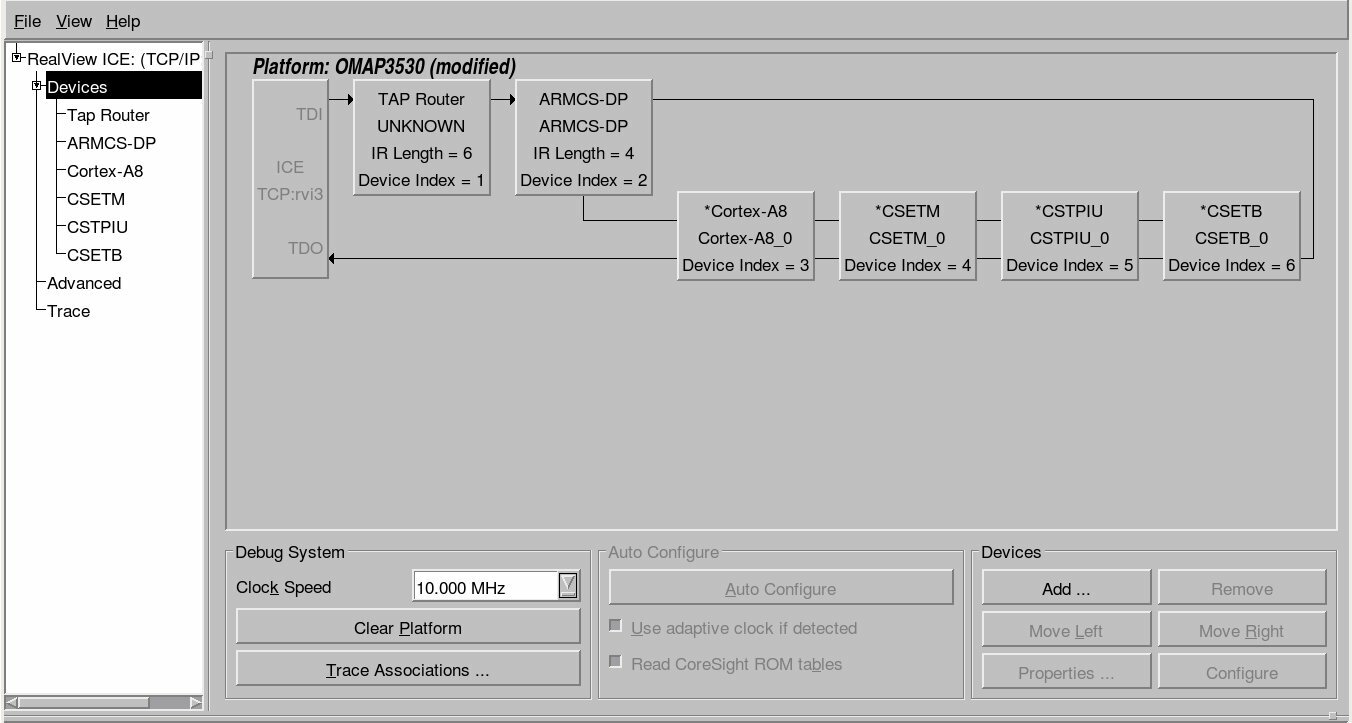Click the Platform: OMAP3530 (modified) title
Image resolution: width=1352 pixels, height=723 pixels.
[384, 67]
